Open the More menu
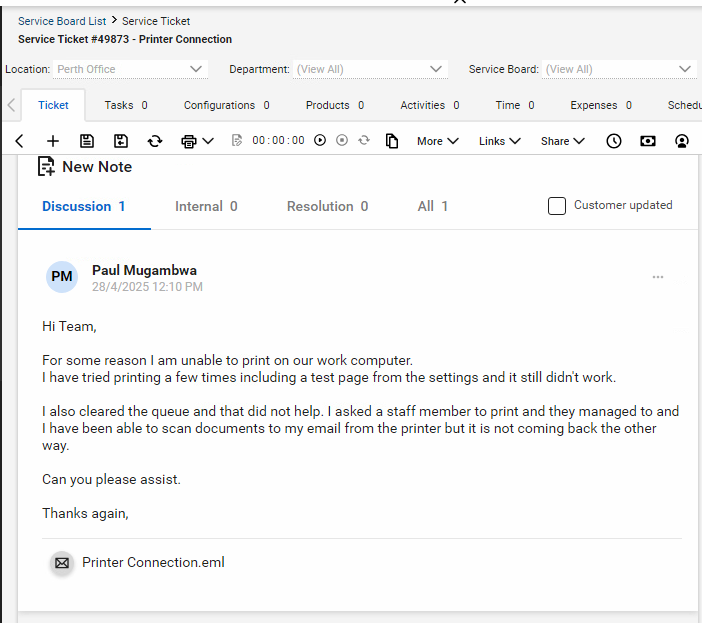Screen dimensions: 702x623 coord(437,141)
